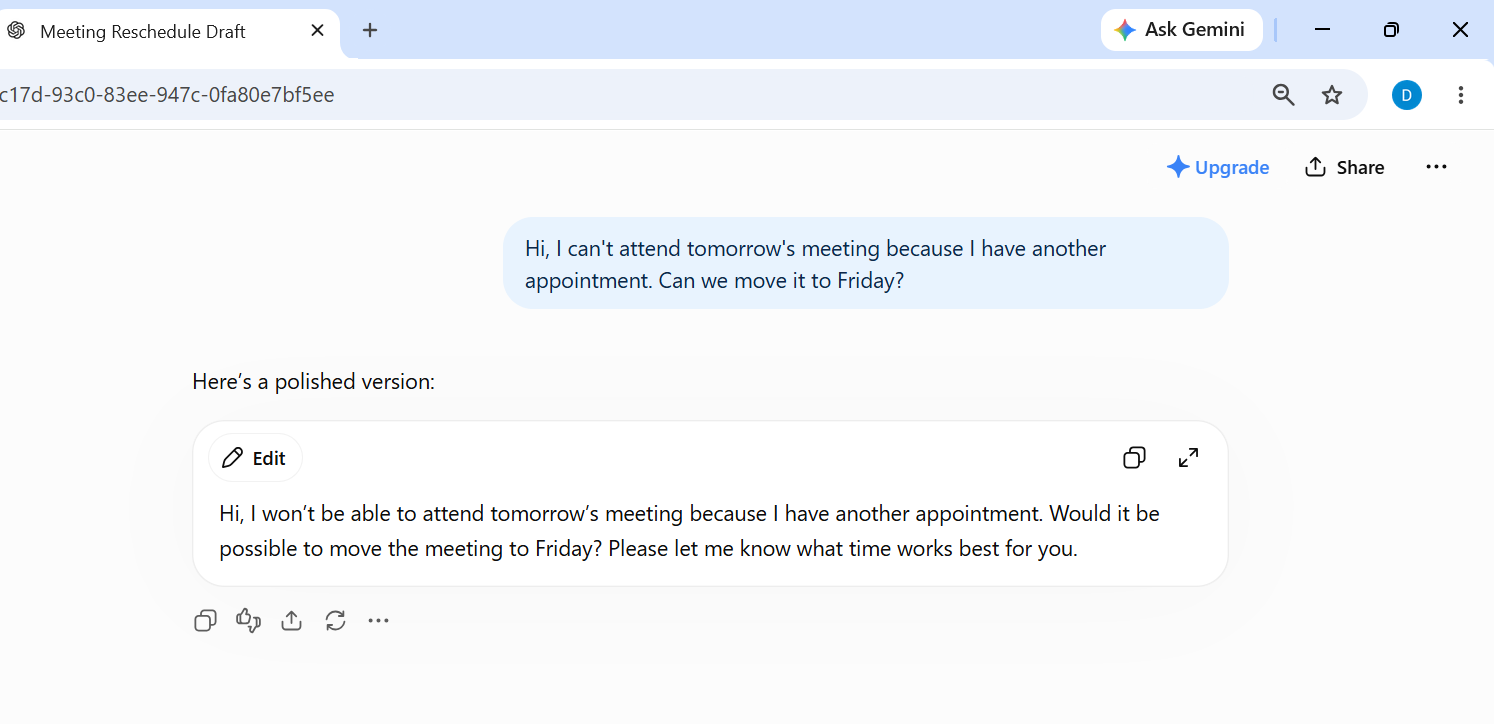
Task: Click the Edit button on draft
Action: (255, 458)
